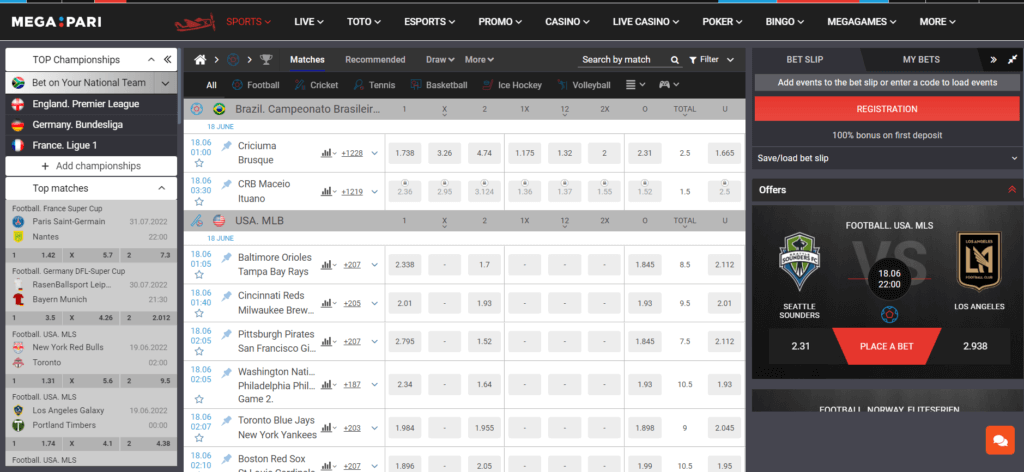Open statistics icon for Criciuma Brusque
This screenshot has width=1024, height=472.
click(x=327, y=153)
